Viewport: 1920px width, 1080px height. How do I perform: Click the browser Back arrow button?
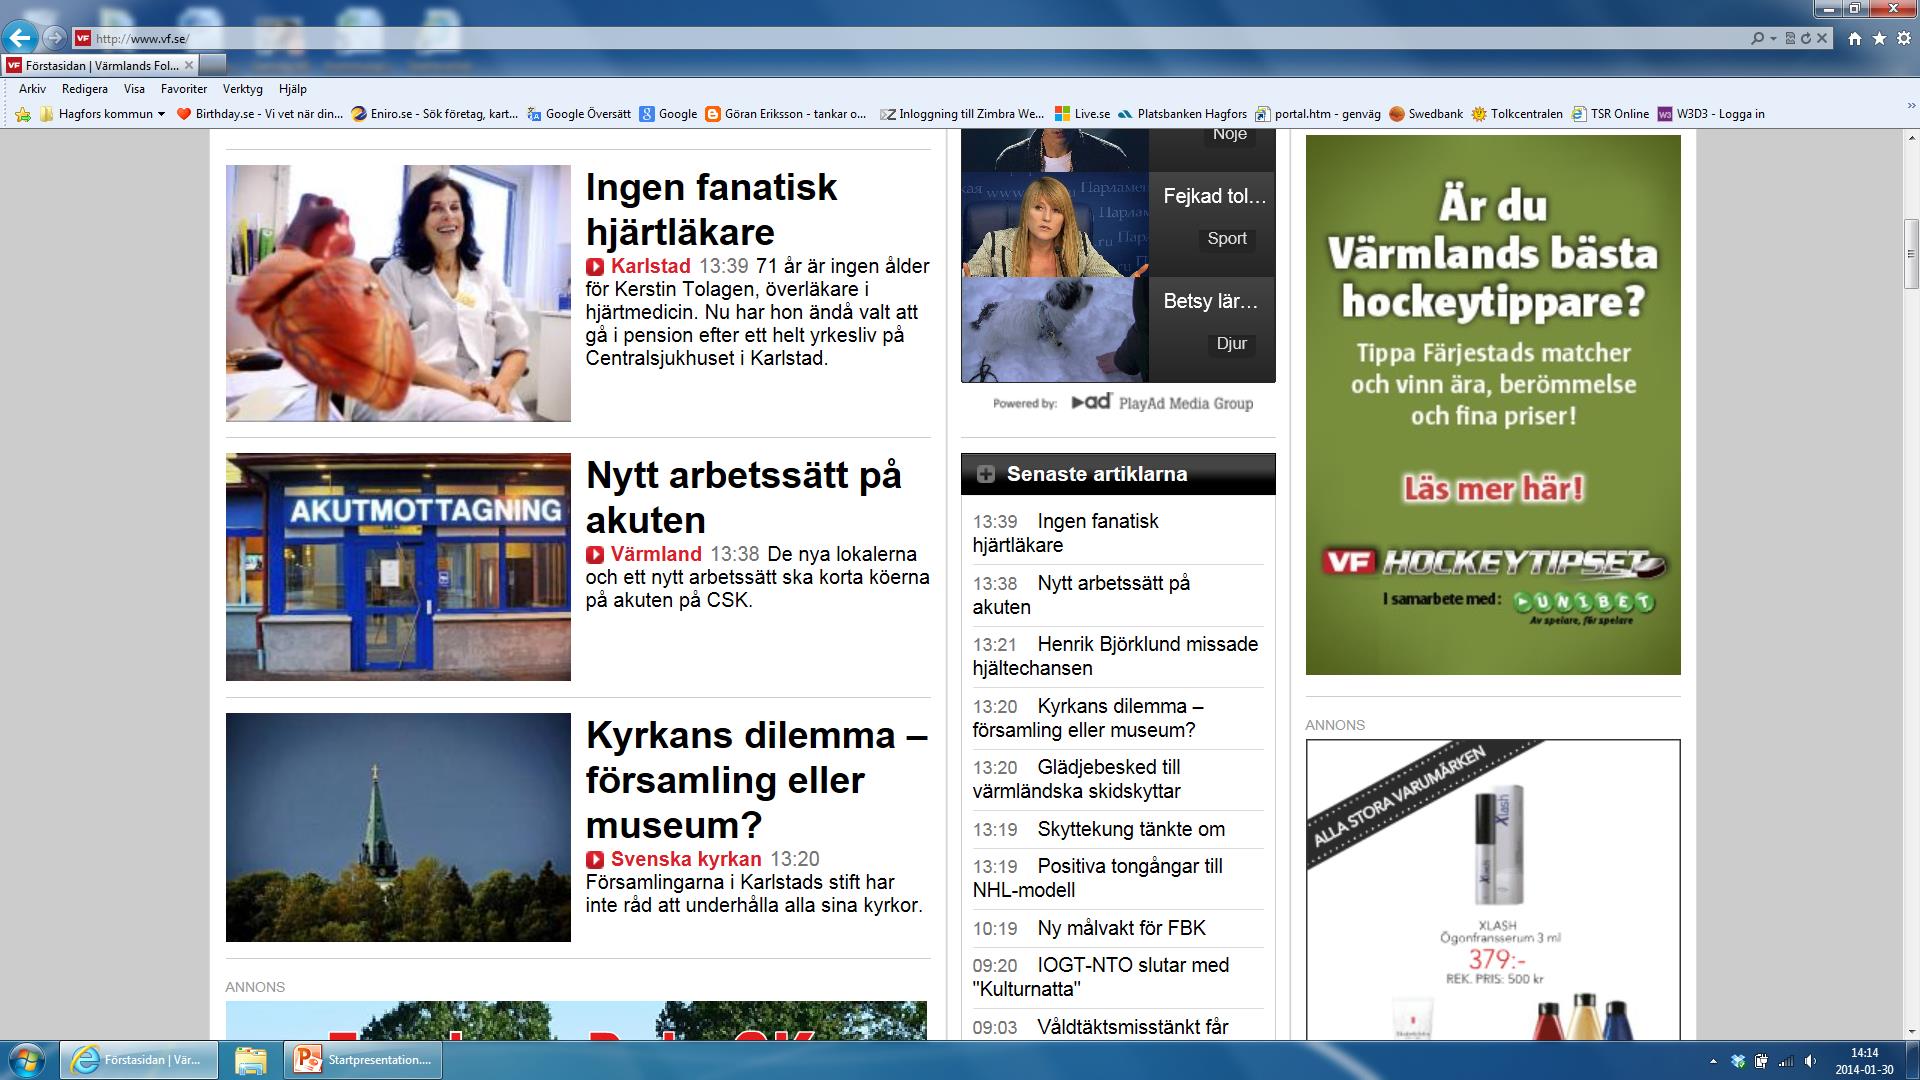coord(20,38)
